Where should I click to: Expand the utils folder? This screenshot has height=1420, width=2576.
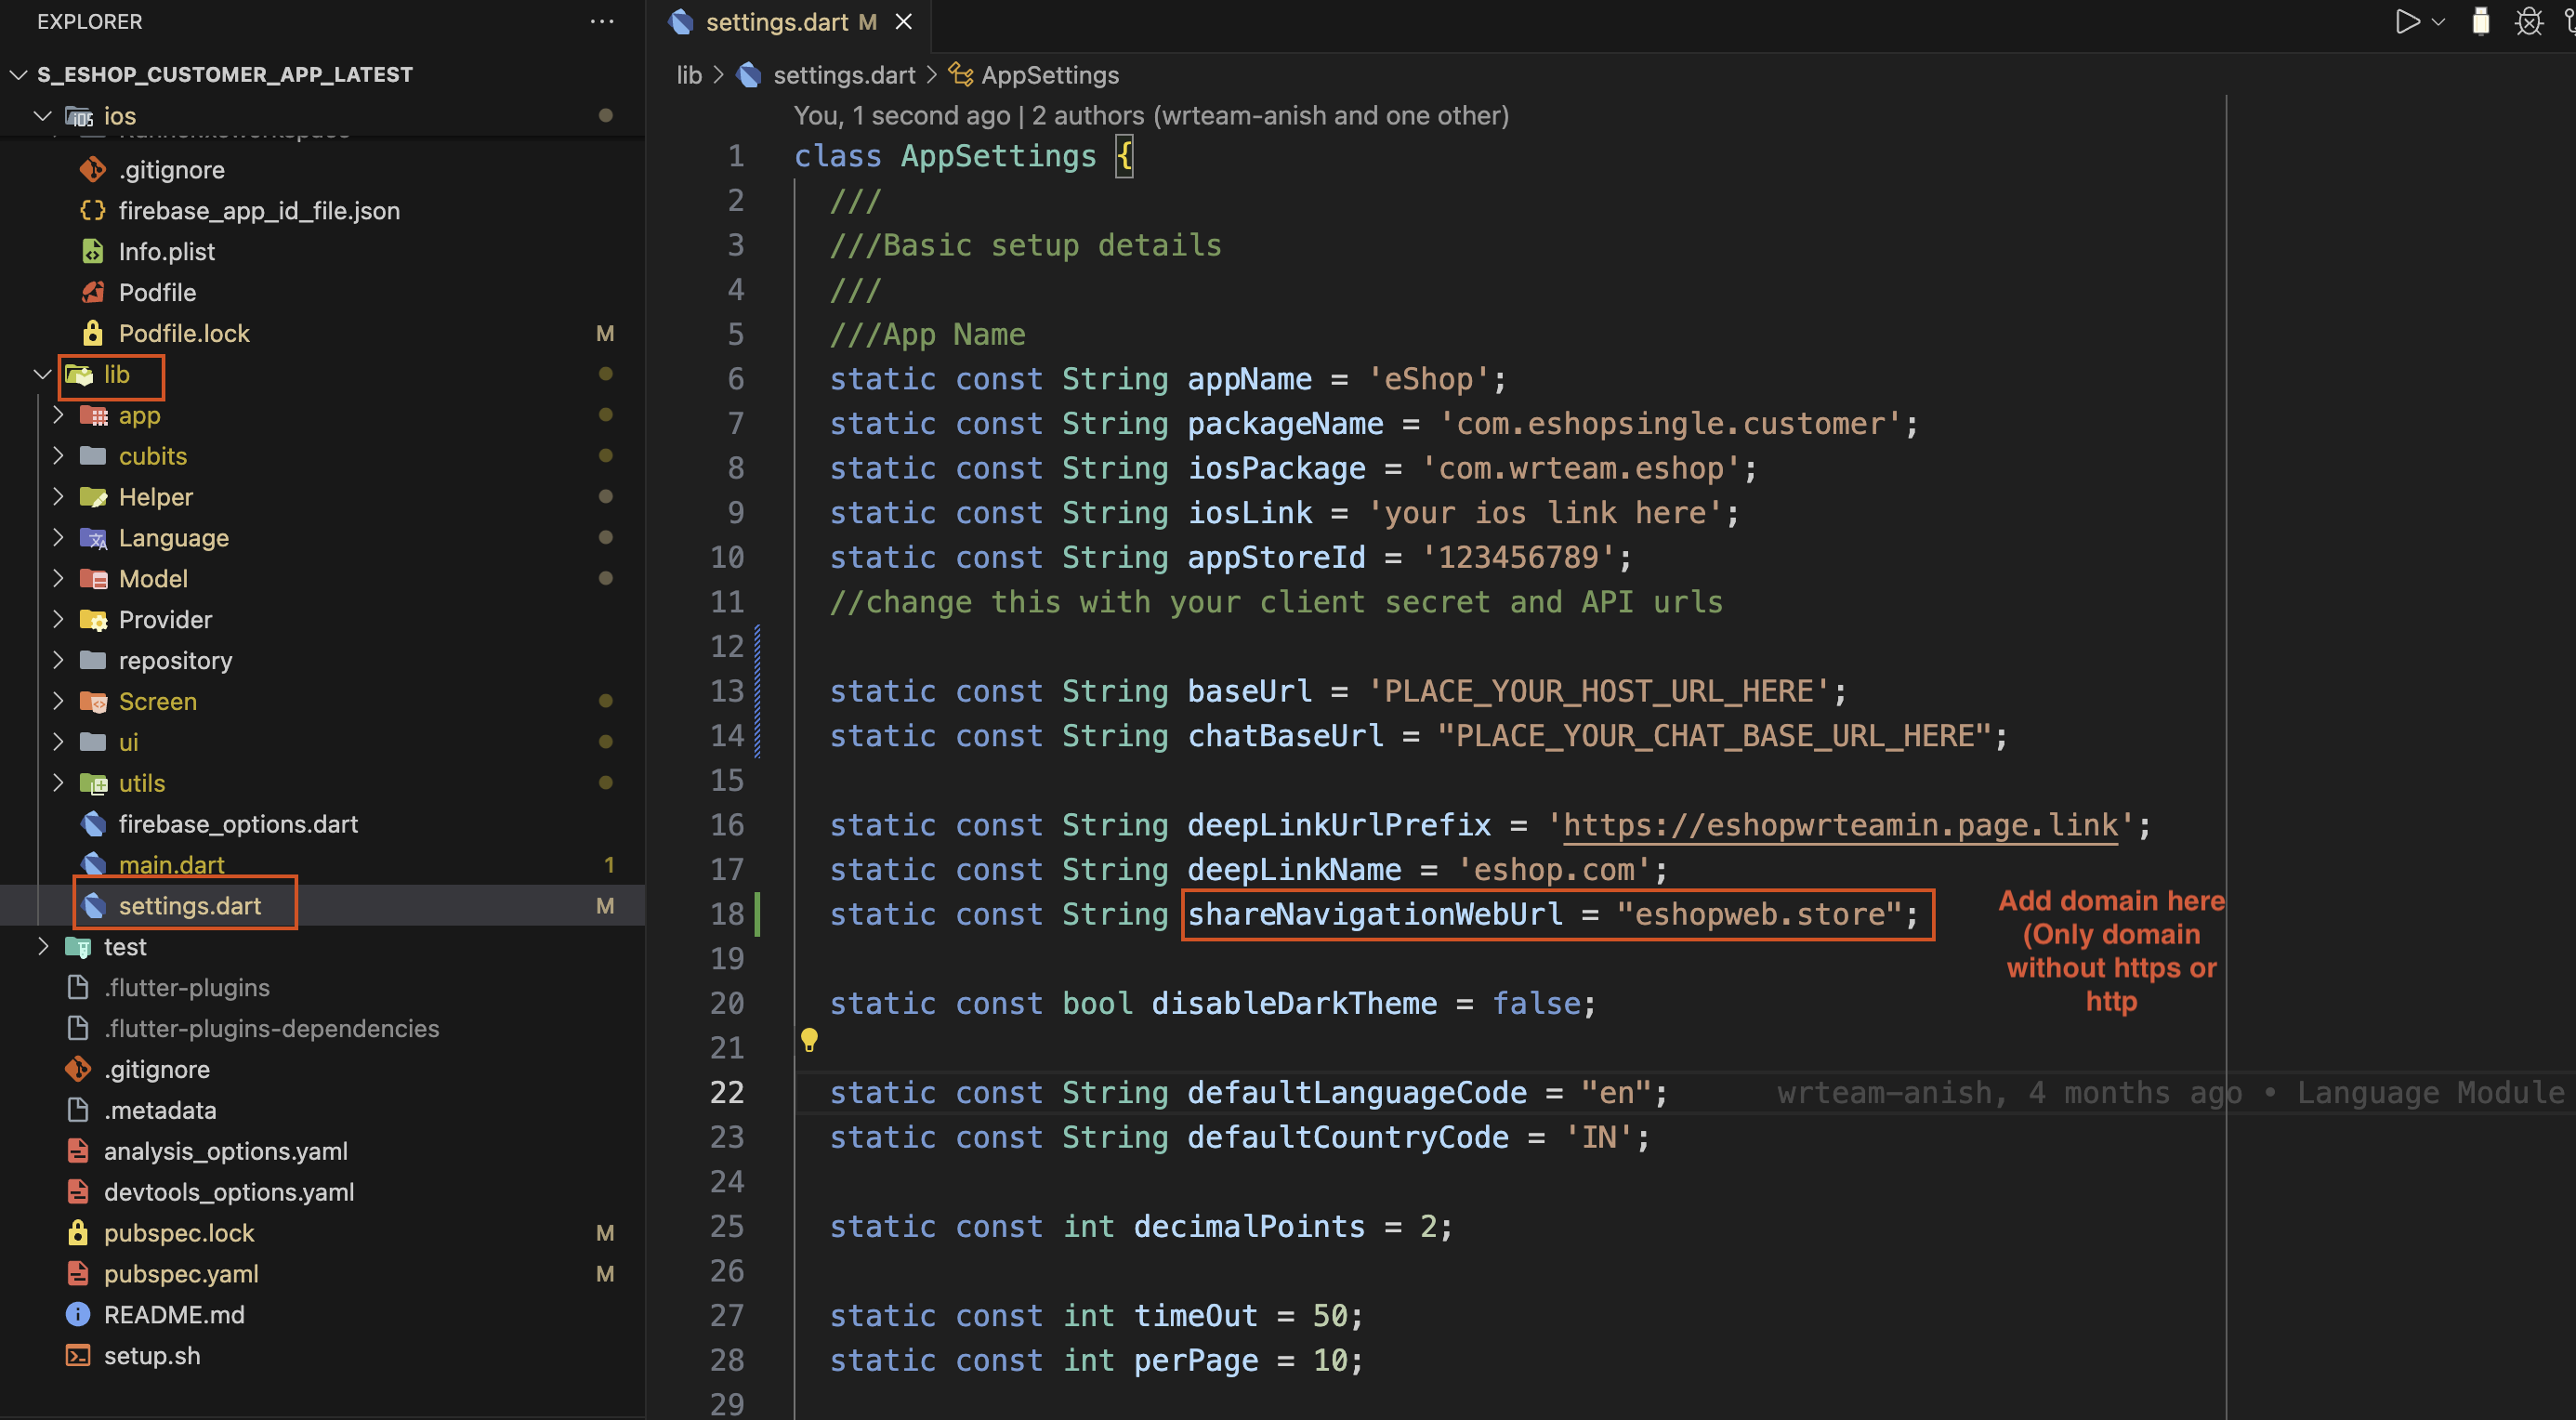58,783
